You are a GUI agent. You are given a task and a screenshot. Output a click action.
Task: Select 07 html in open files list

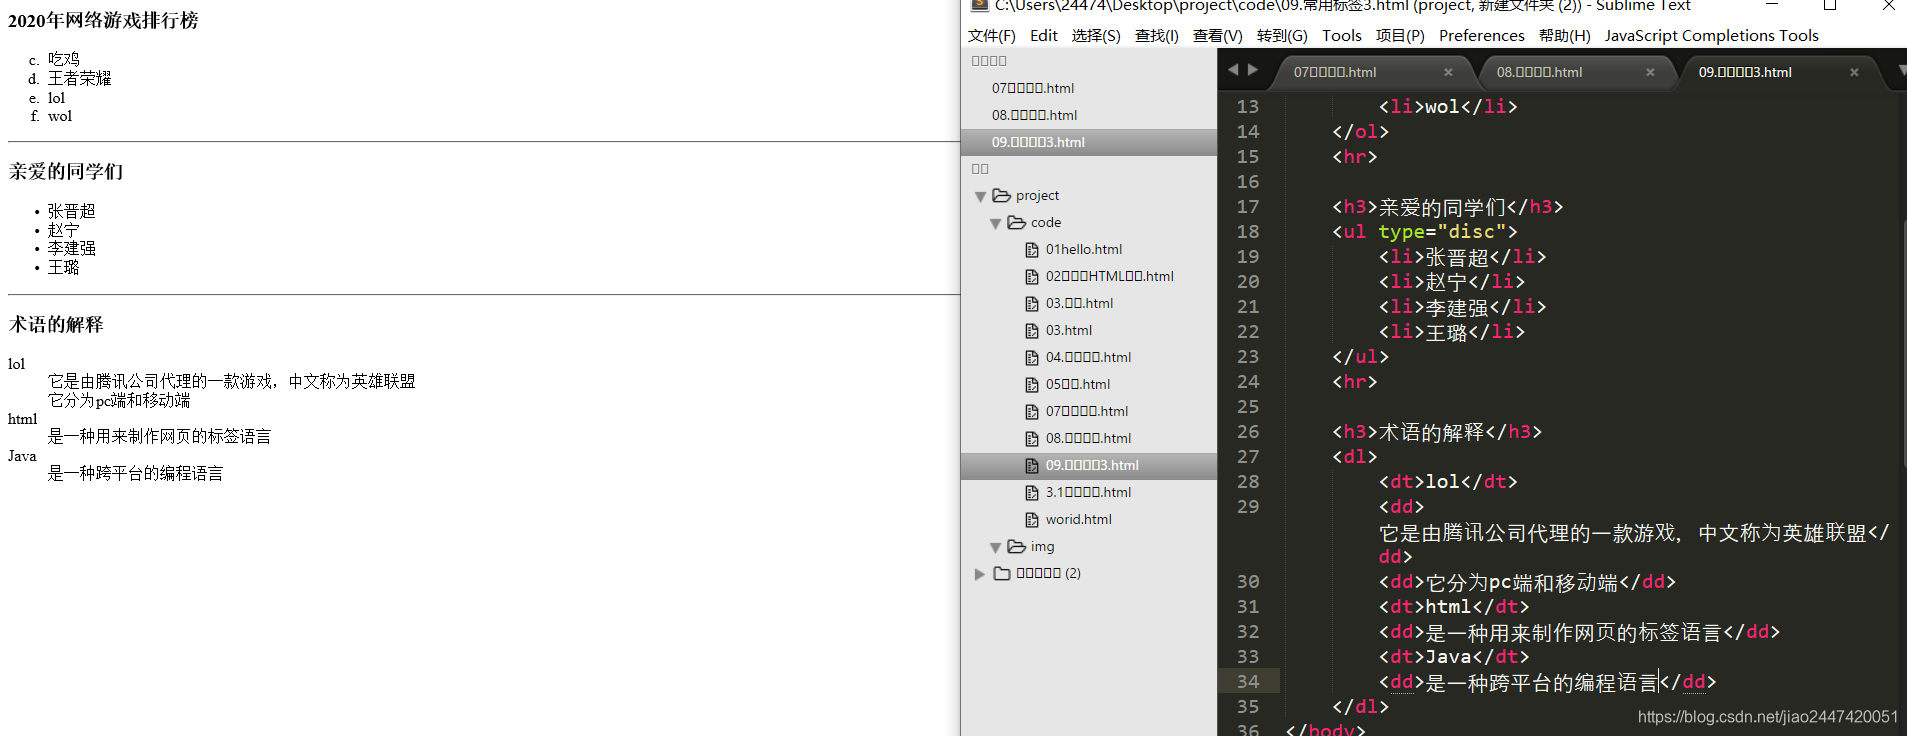coord(1033,88)
